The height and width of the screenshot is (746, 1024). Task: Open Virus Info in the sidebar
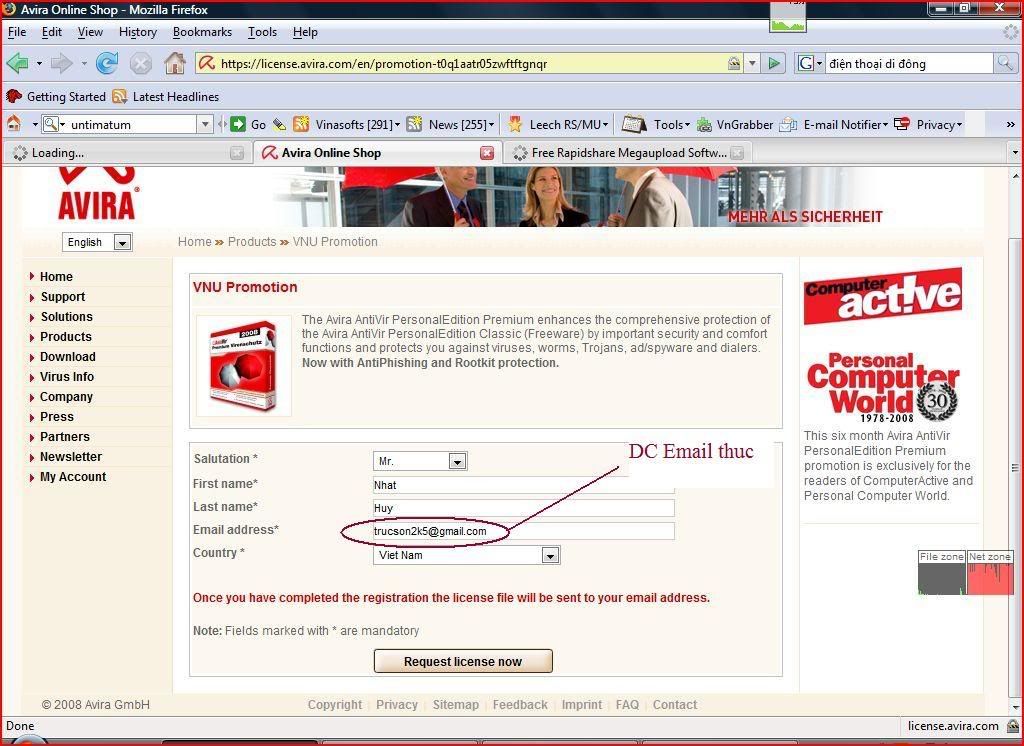[67, 377]
